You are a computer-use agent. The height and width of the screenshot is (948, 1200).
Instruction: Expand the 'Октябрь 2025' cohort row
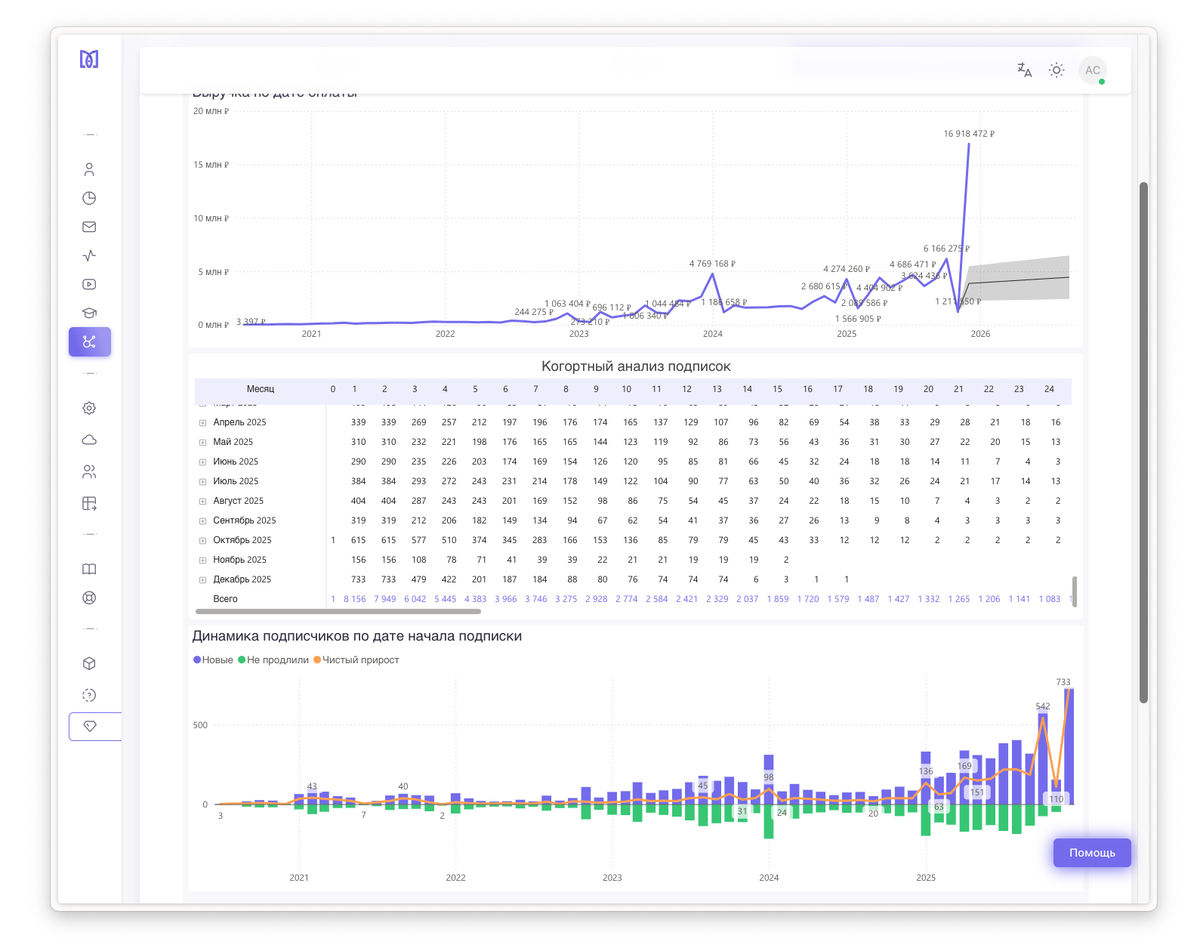coord(203,541)
